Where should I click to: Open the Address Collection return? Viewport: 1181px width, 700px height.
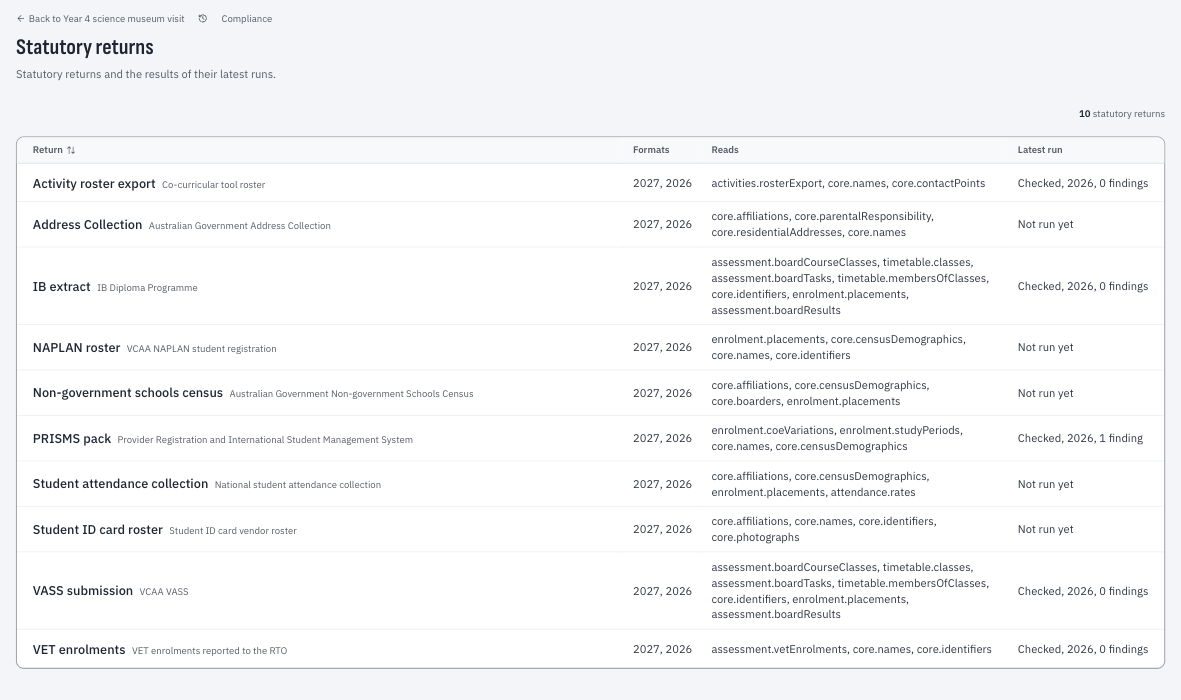87,225
